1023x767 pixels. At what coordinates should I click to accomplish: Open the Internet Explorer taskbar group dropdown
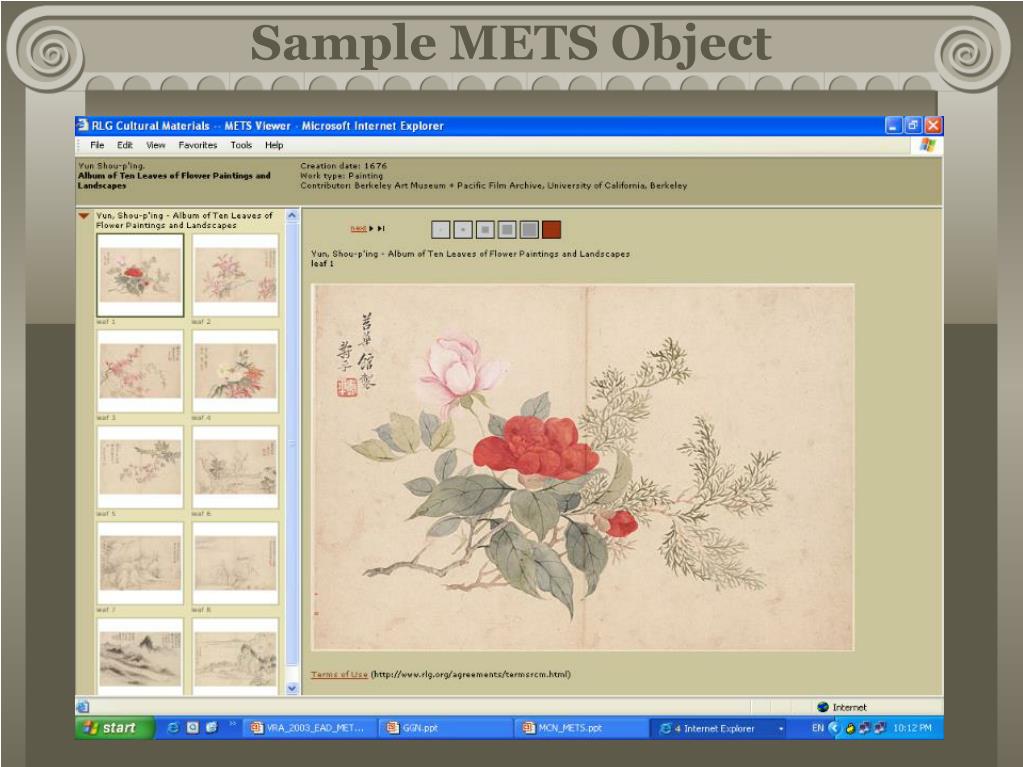pos(780,729)
